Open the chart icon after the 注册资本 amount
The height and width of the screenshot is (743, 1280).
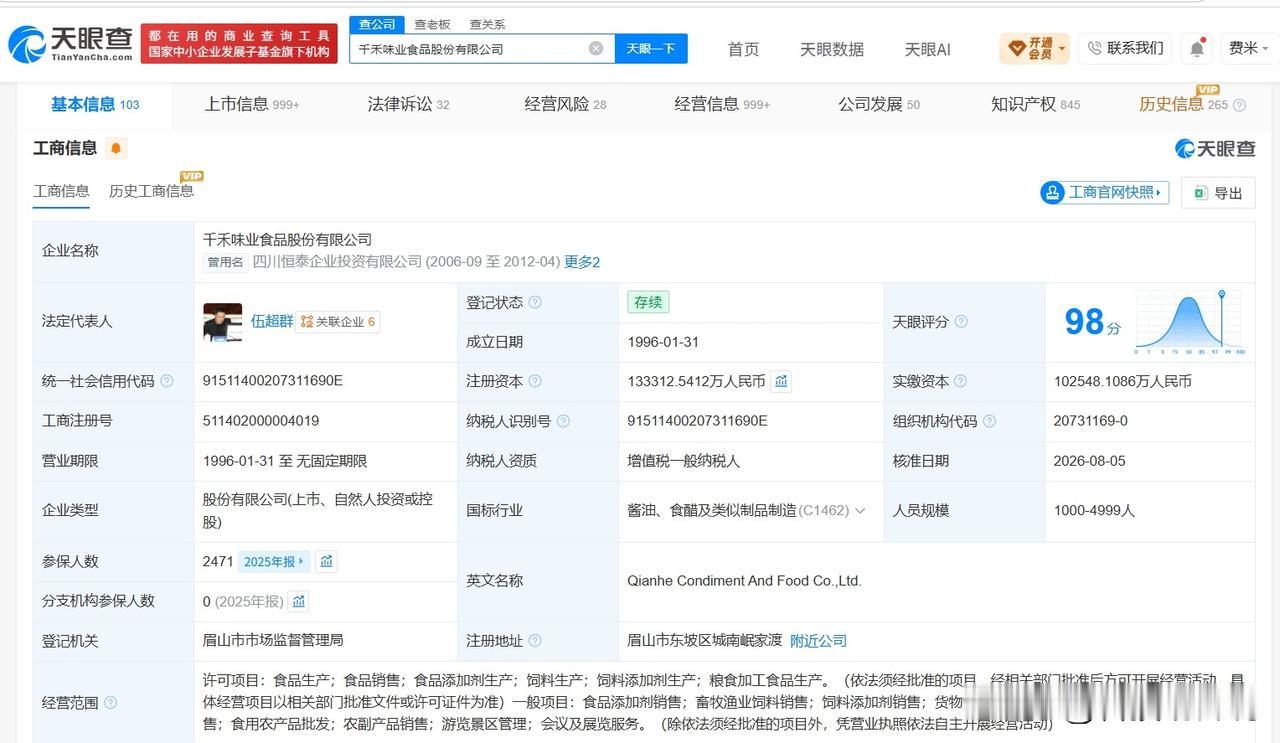781,381
